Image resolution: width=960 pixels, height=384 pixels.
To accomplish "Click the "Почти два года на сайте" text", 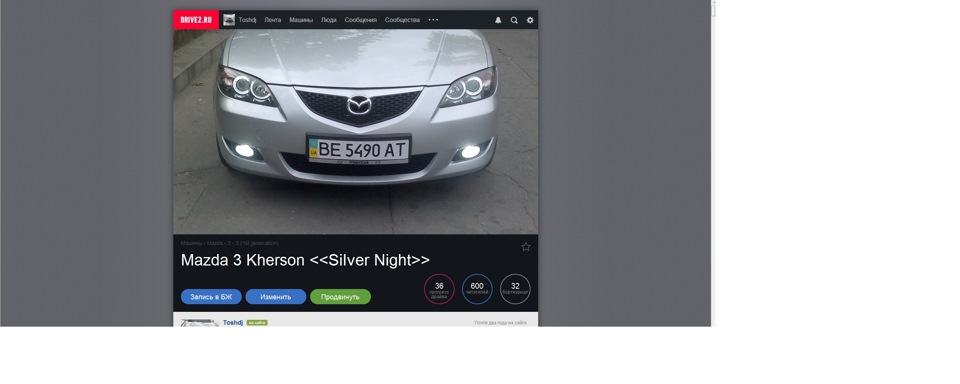I will pos(500,323).
